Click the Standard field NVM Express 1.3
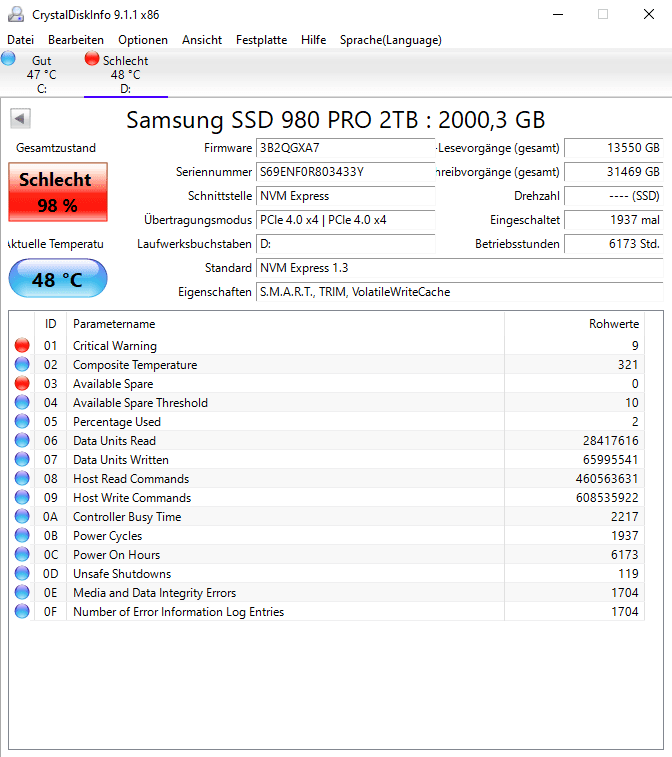This screenshot has height=757, width=672. click(460, 268)
